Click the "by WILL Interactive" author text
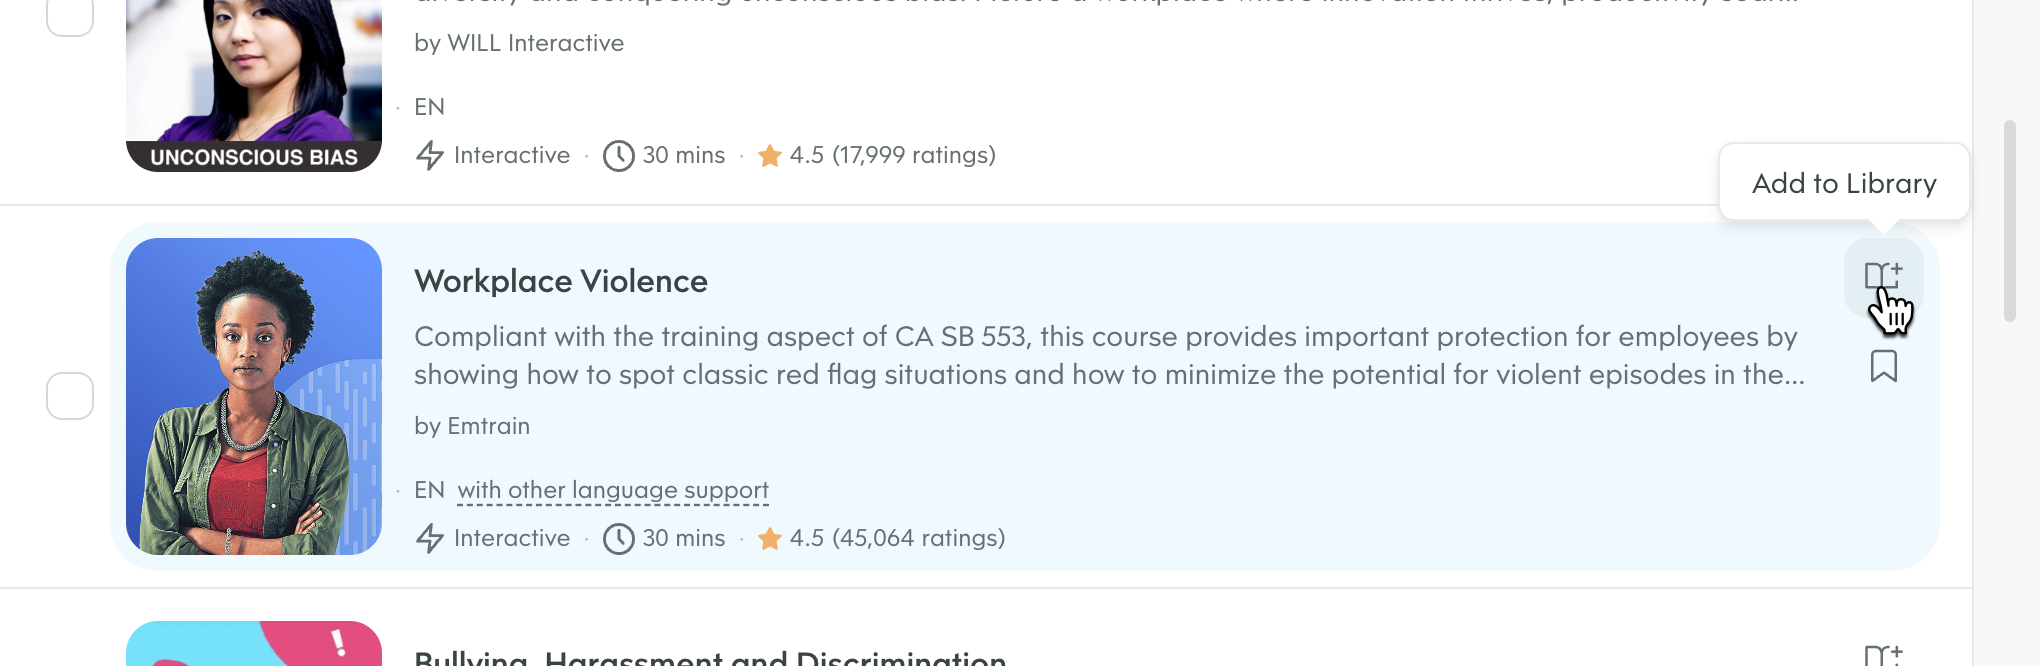This screenshot has width=2040, height=666. tap(519, 43)
